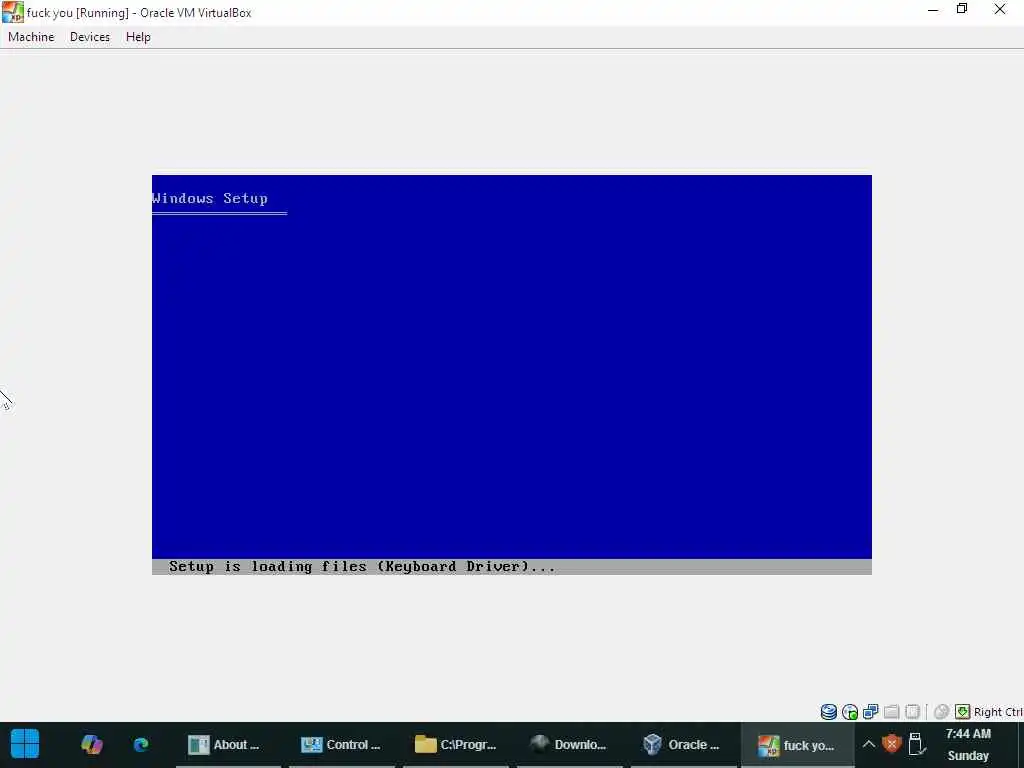Click the shared folders indicator icon
This screenshot has height=768, width=1024.
(x=891, y=712)
